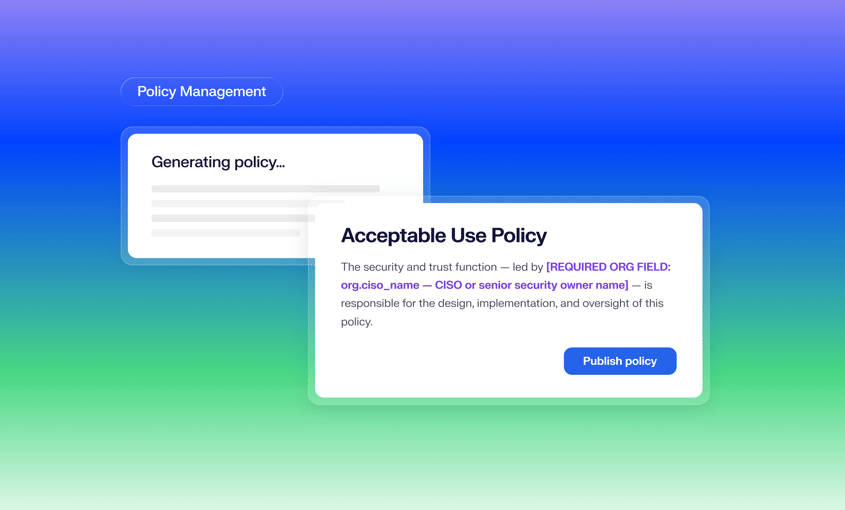Click the Publish policy button

[x=620, y=361]
